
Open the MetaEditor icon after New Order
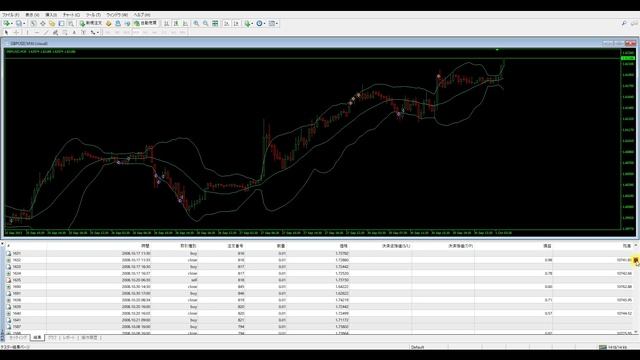[x=109, y=23]
